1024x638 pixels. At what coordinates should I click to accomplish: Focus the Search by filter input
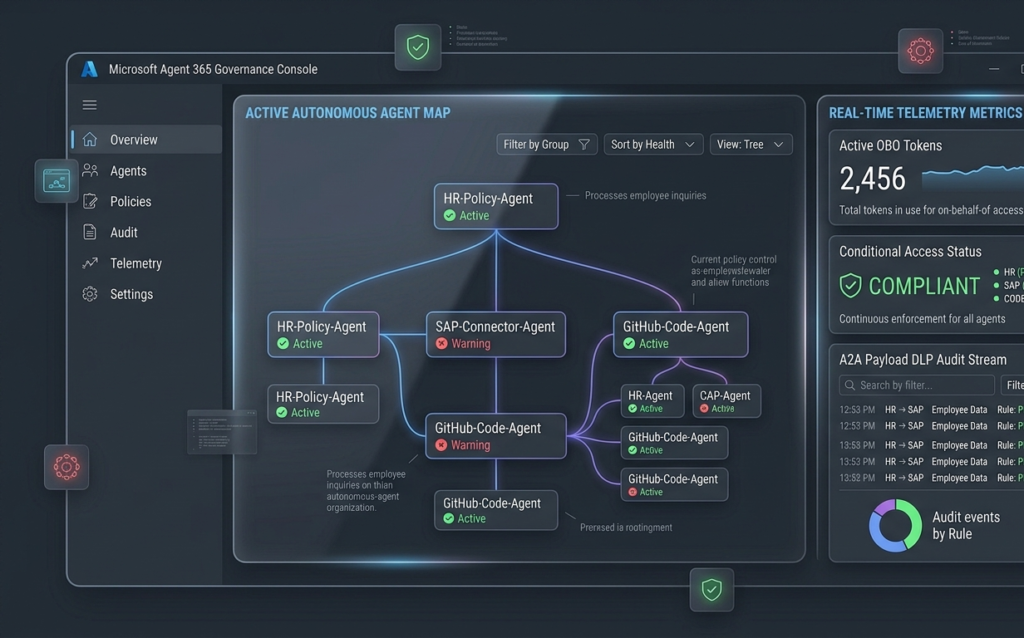[x=916, y=385]
